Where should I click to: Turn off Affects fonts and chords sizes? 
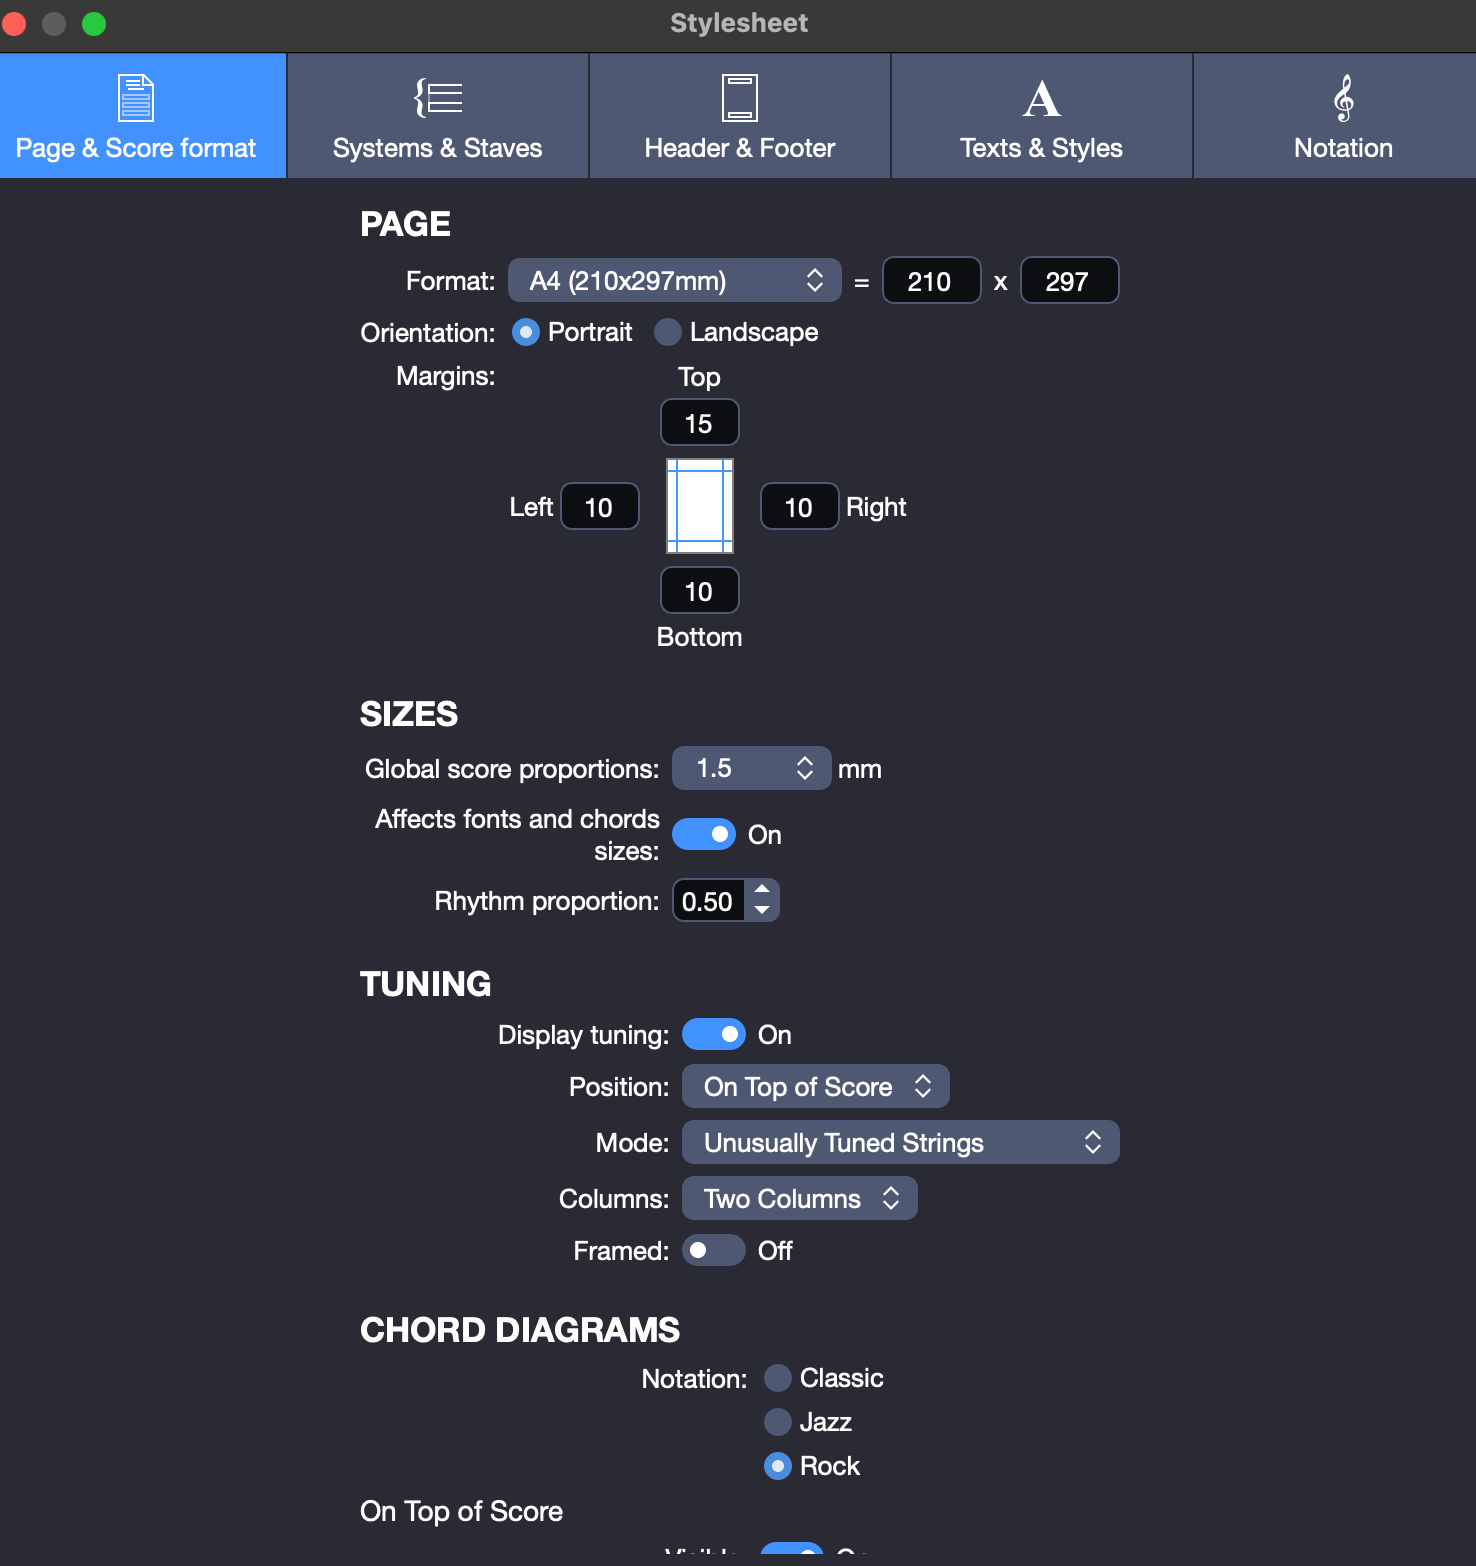coord(704,834)
